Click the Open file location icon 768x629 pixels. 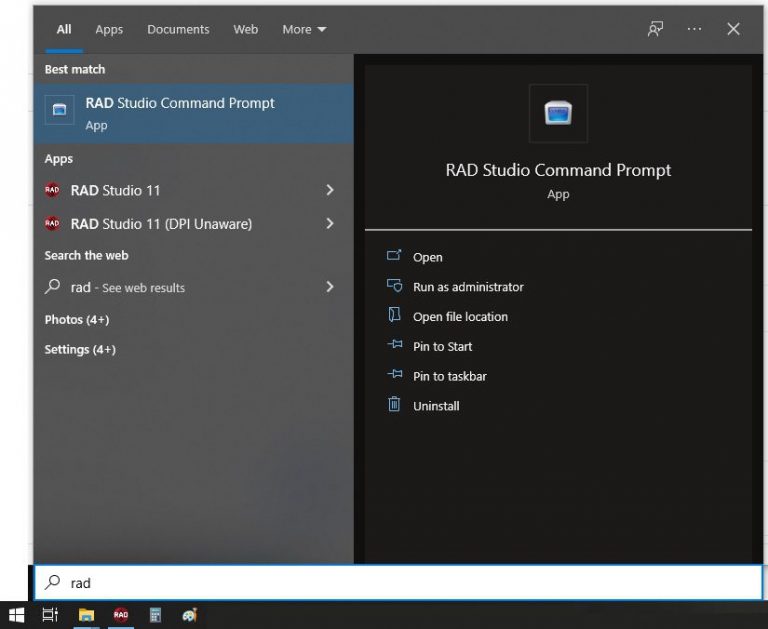coord(394,314)
